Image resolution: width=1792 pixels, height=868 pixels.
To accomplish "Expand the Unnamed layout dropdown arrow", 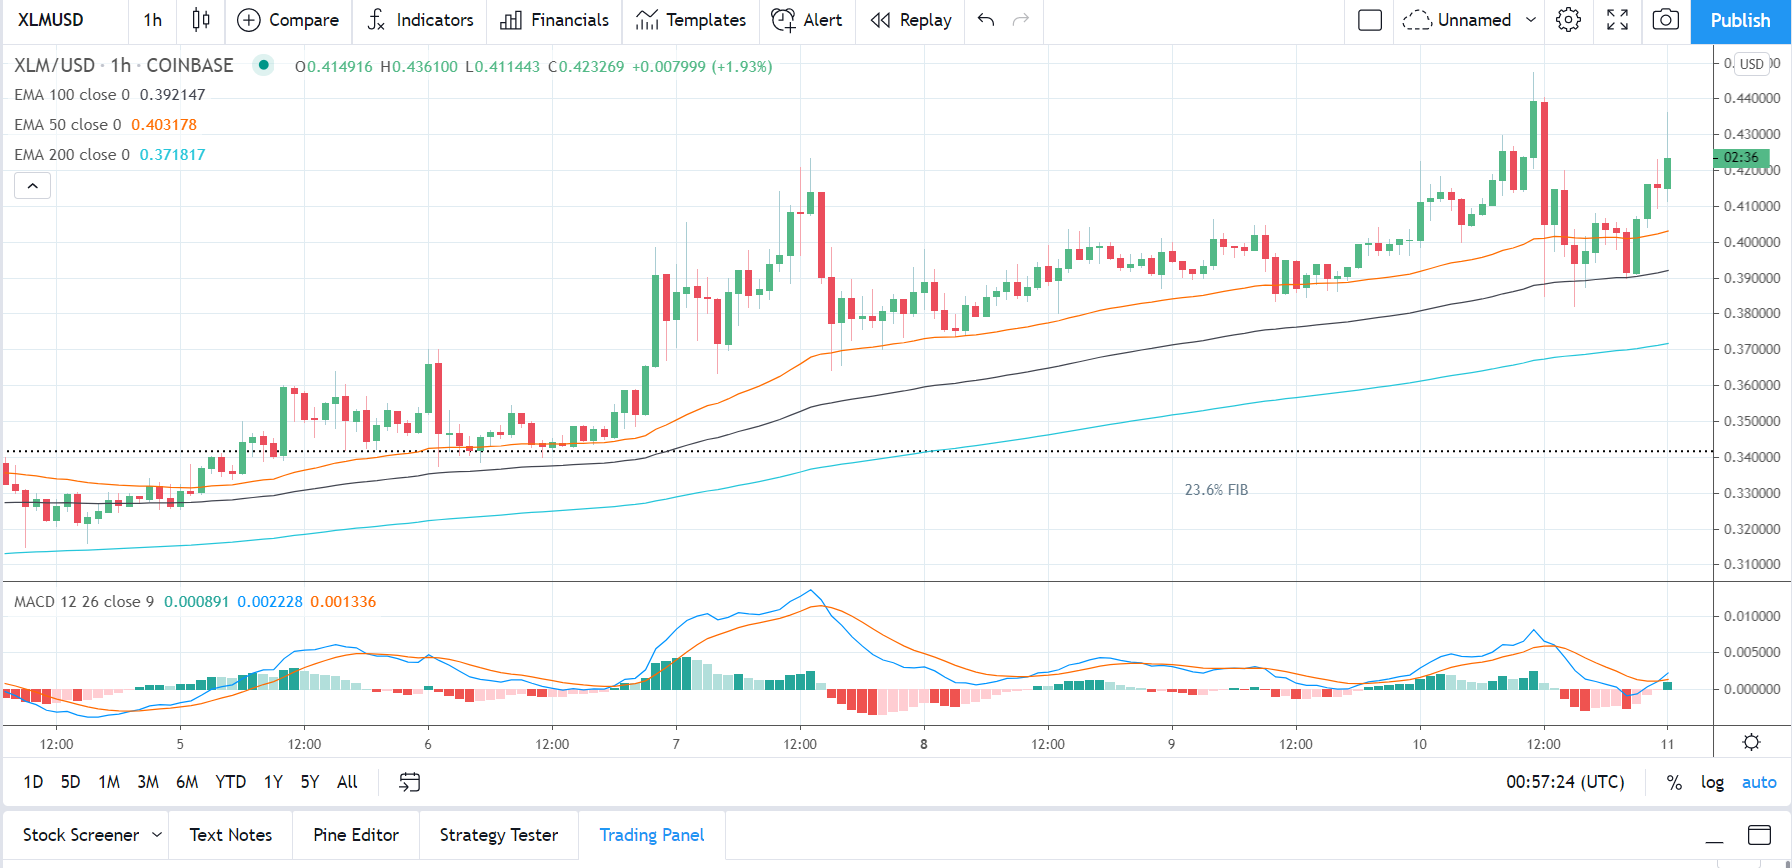I will pyautogui.click(x=1530, y=20).
